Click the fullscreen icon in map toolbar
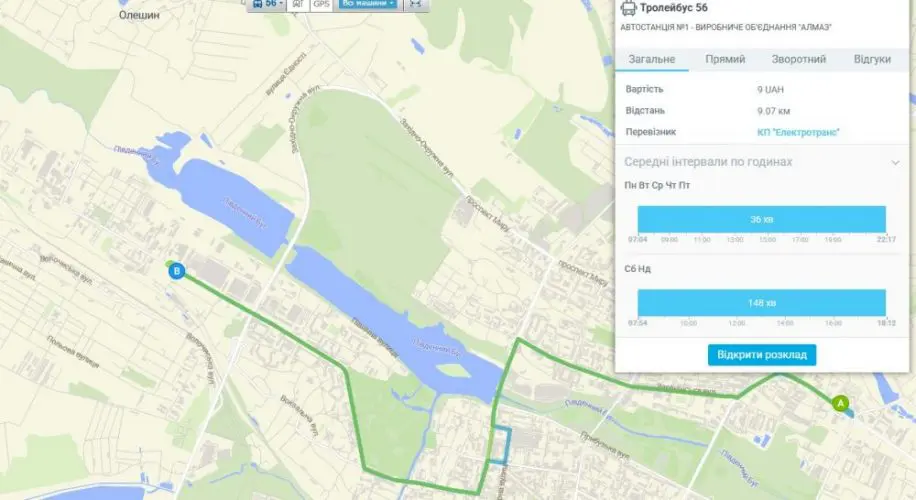The image size is (916, 500). click(x=415, y=4)
